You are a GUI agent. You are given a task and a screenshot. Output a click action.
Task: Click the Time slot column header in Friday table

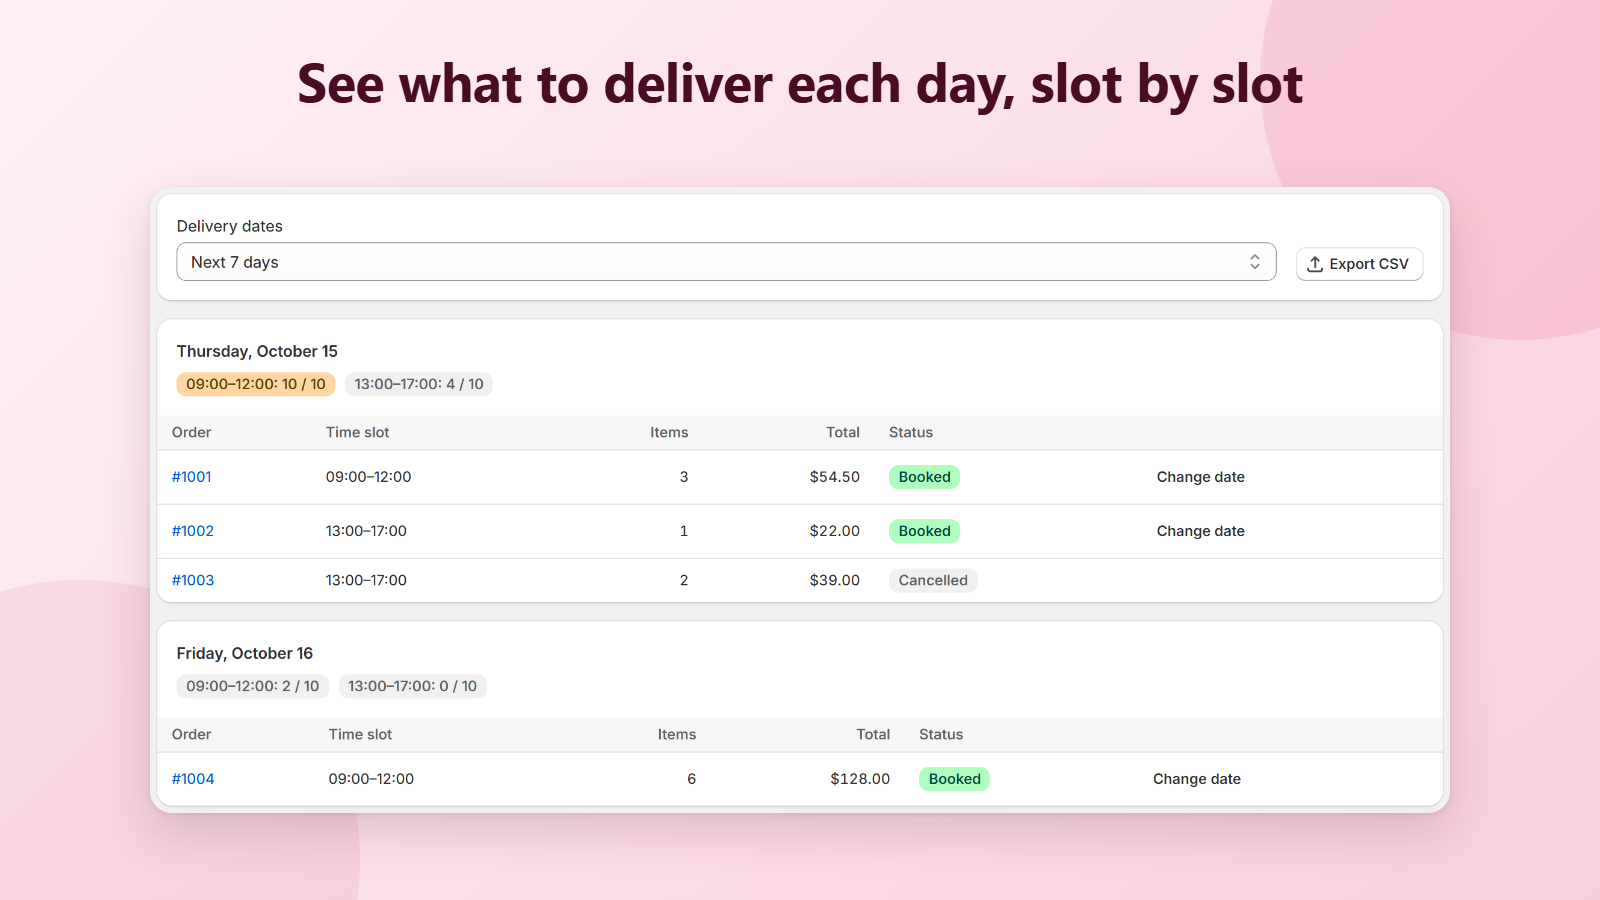360,734
